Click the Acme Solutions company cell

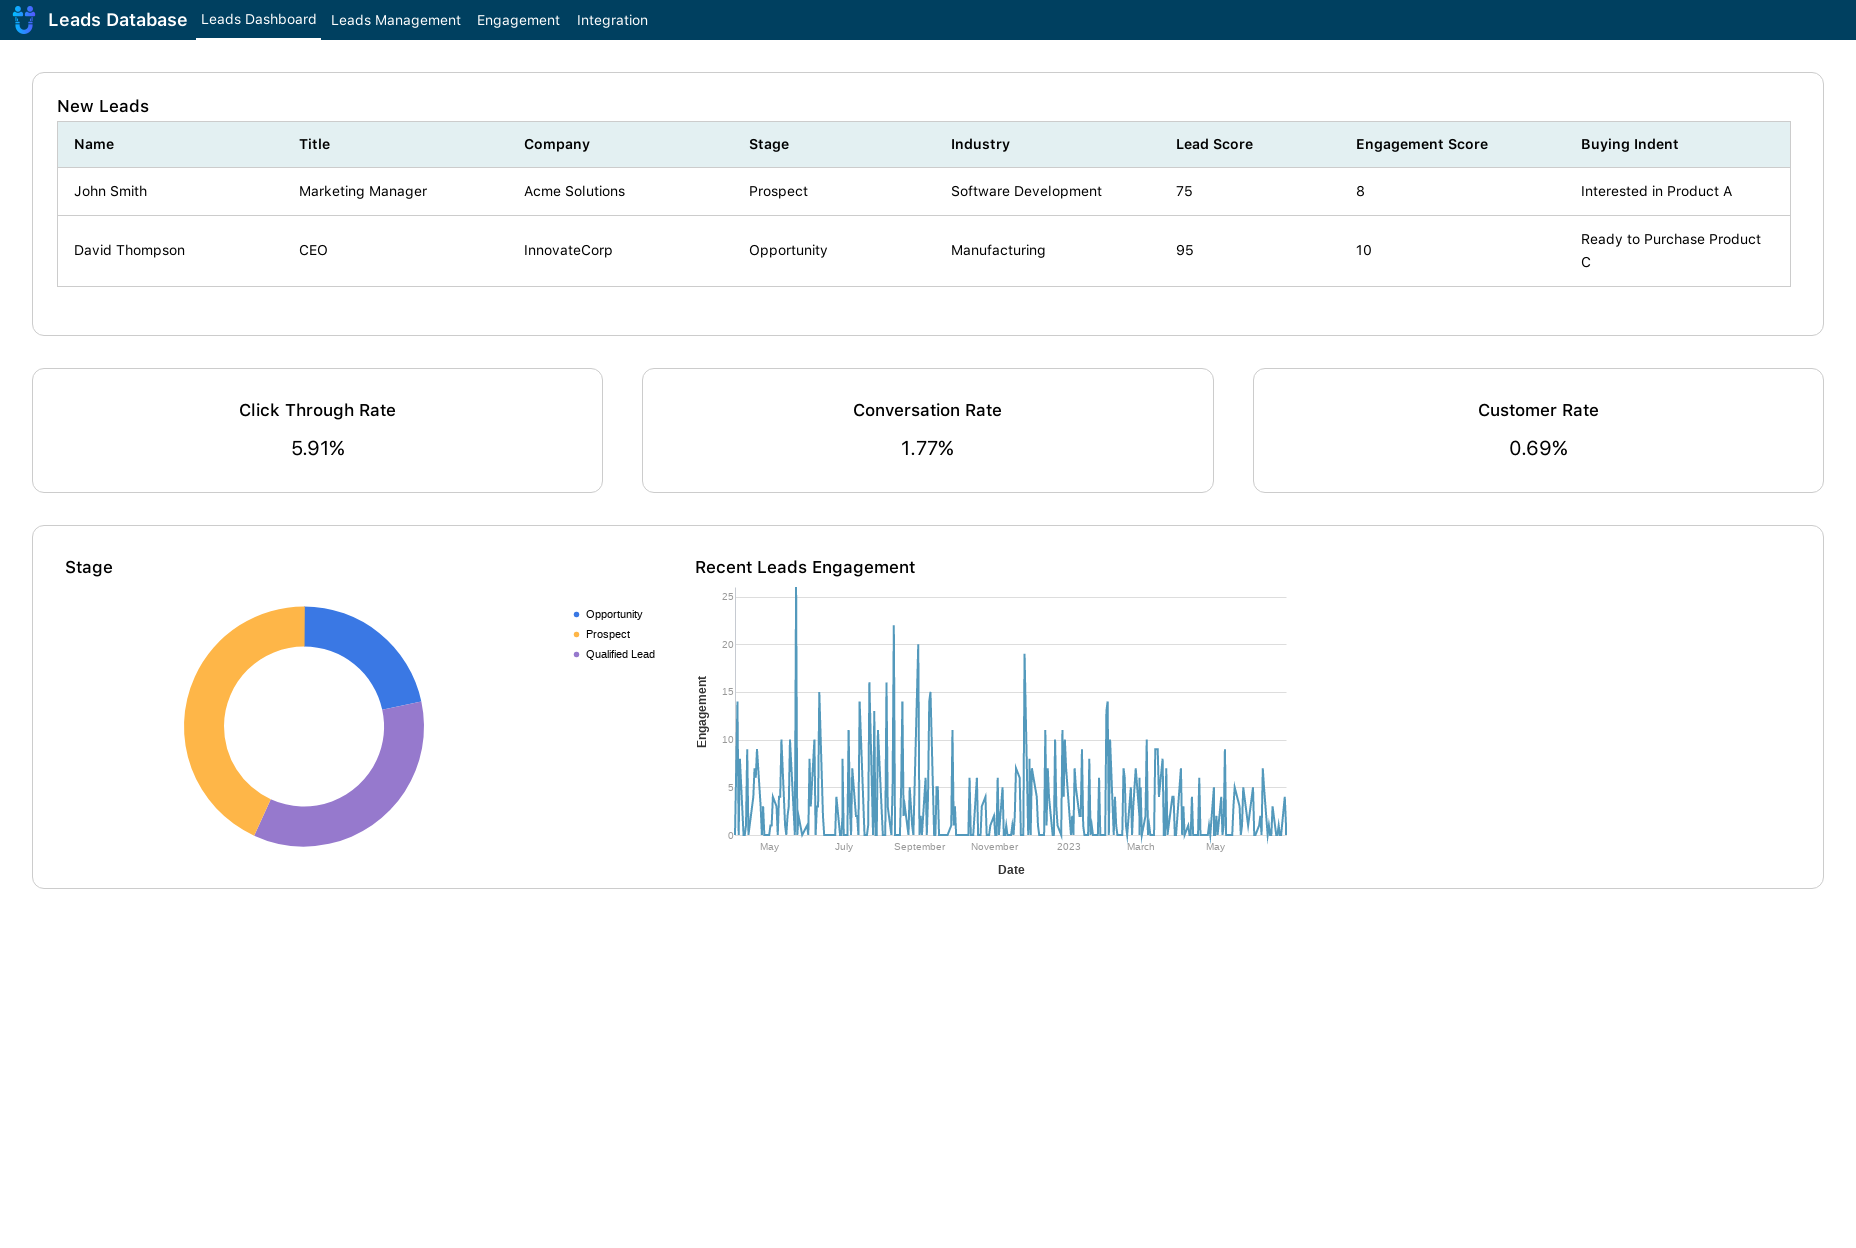574,191
